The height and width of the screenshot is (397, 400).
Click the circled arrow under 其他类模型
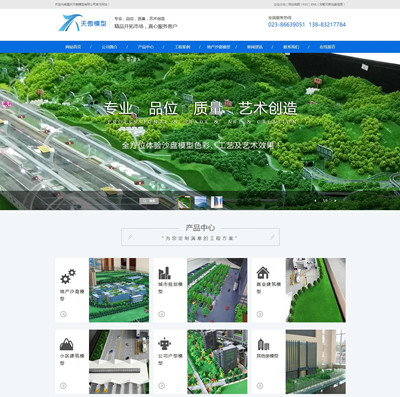pyautogui.click(x=260, y=386)
